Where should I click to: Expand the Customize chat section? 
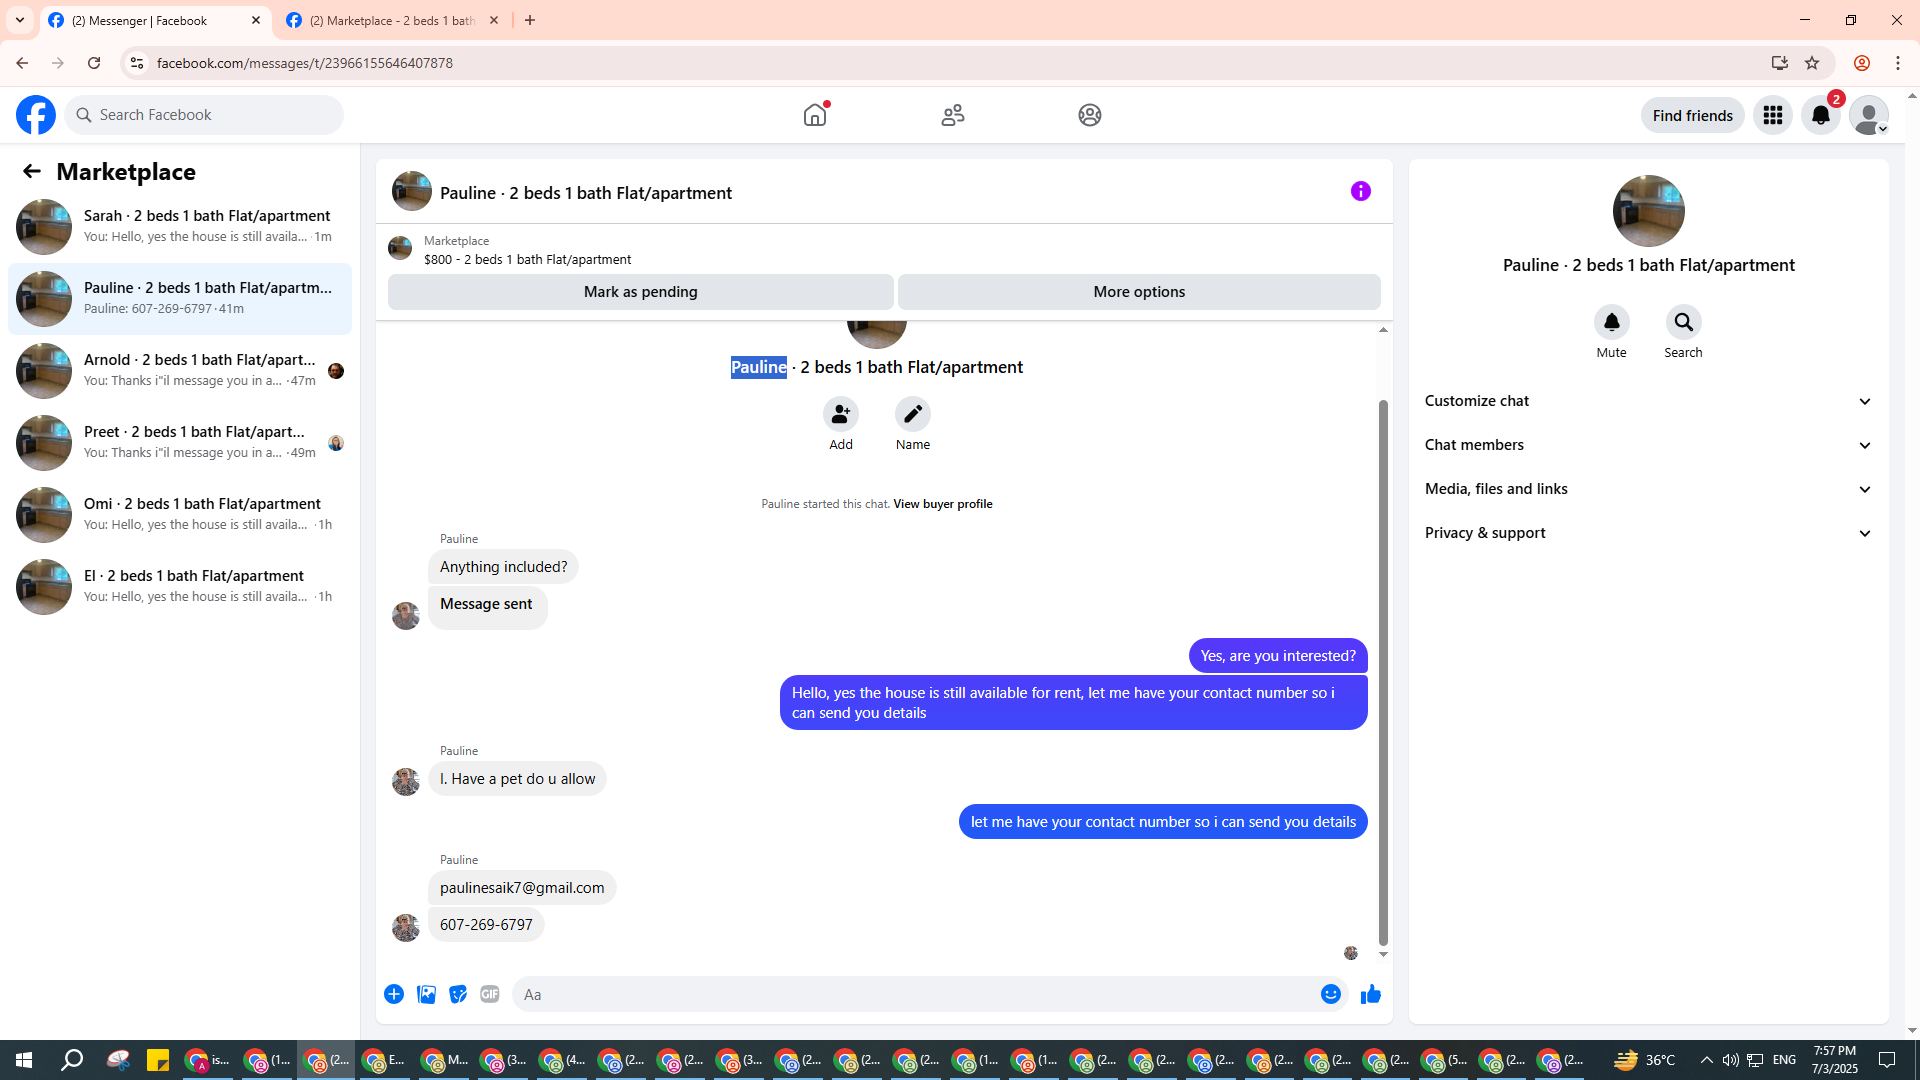(x=1648, y=401)
